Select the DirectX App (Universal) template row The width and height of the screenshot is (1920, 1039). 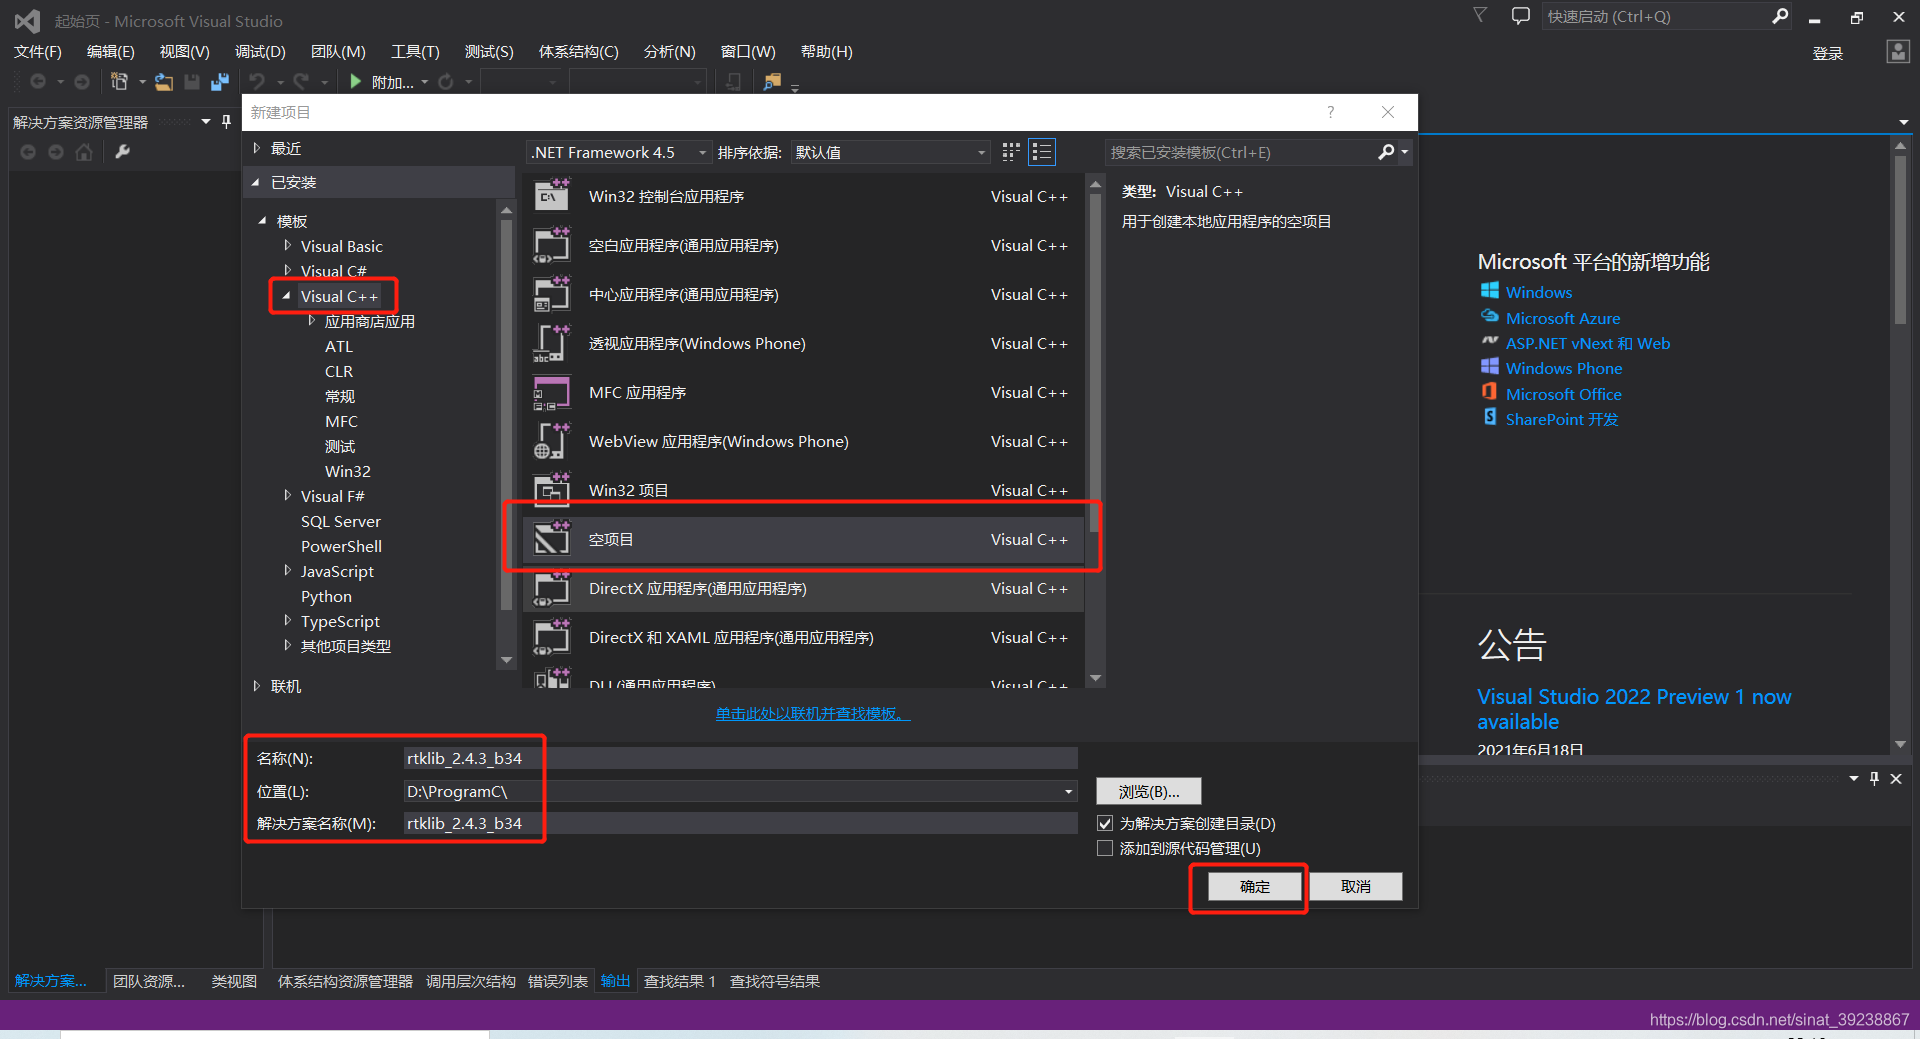pos(803,588)
